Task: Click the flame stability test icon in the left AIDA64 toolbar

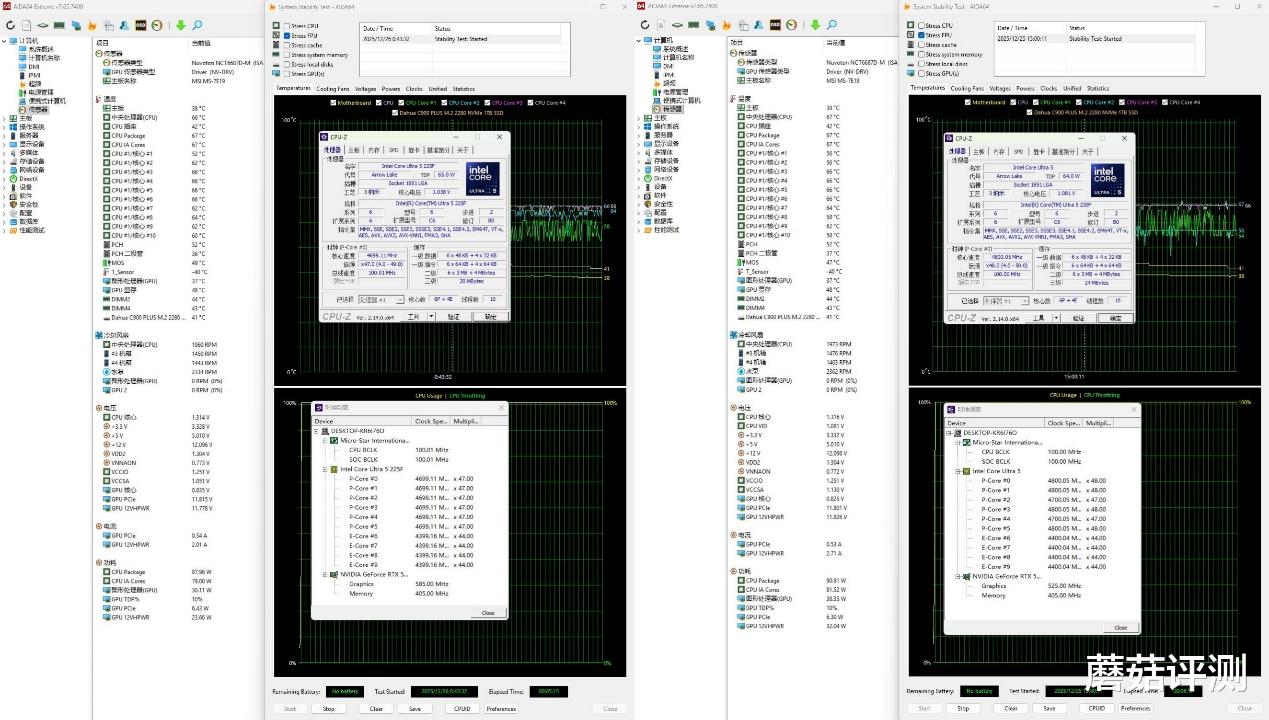Action: (x=92, y=25)
